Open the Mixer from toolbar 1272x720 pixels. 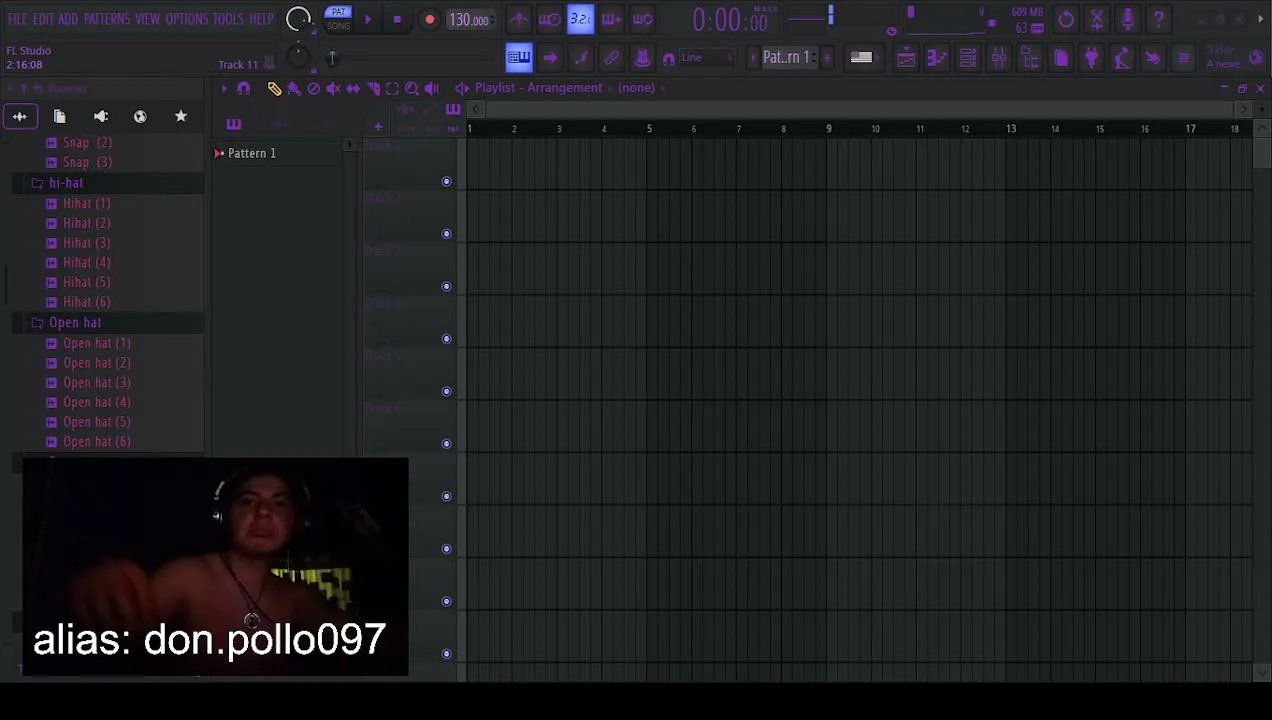(999, 58)
